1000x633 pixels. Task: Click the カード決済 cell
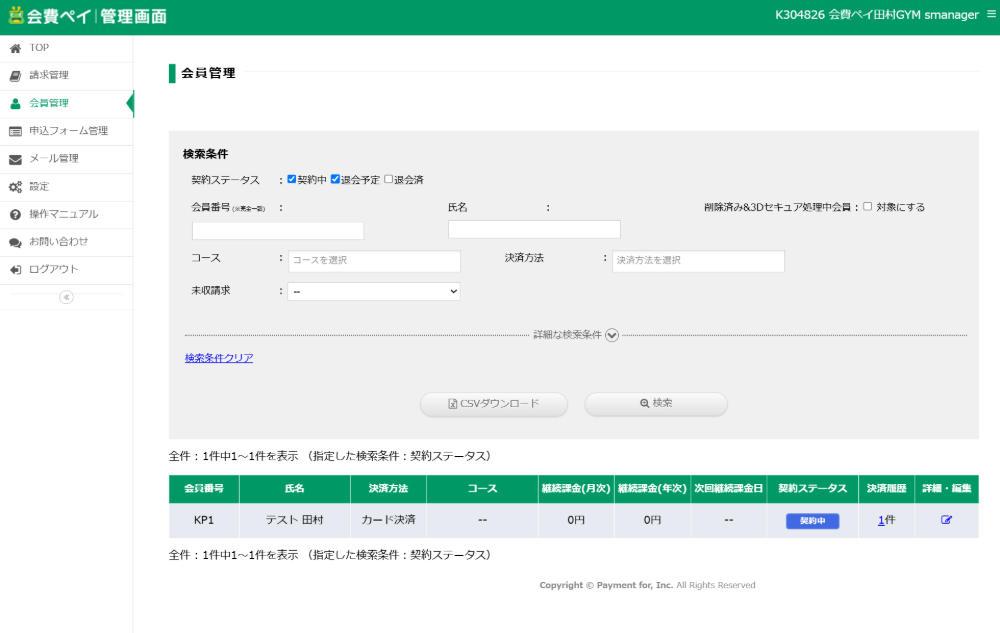(388, 520)
